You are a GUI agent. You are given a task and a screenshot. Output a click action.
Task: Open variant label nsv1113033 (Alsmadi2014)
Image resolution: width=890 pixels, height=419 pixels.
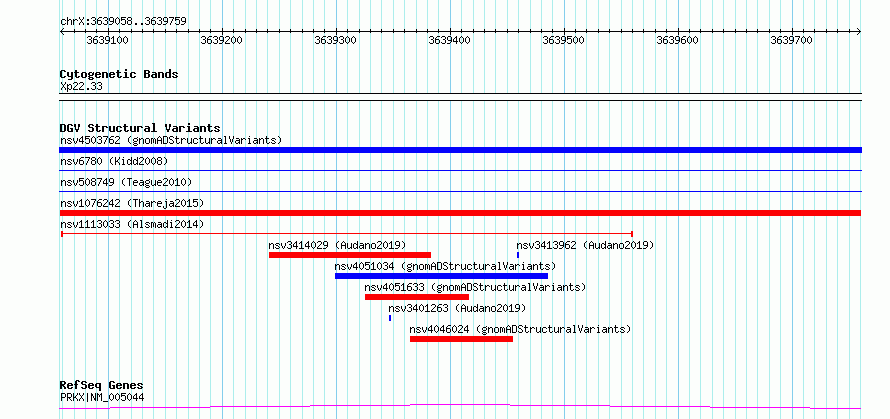click(132, 224)
